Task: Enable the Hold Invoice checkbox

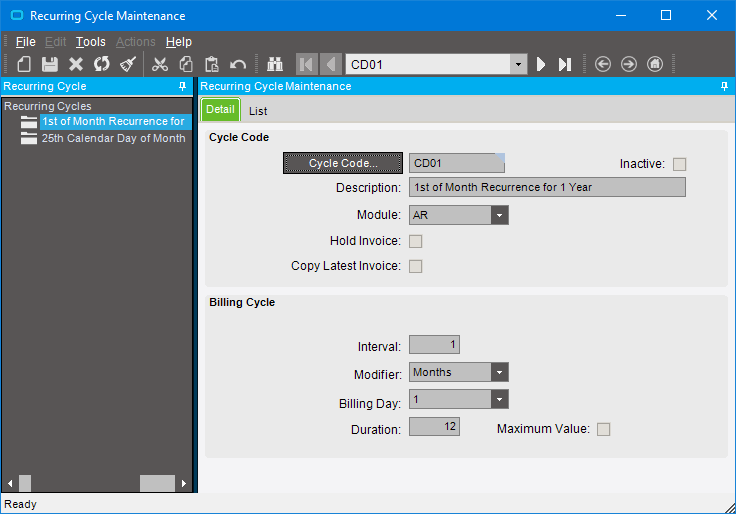Action: tap(415, 241)
